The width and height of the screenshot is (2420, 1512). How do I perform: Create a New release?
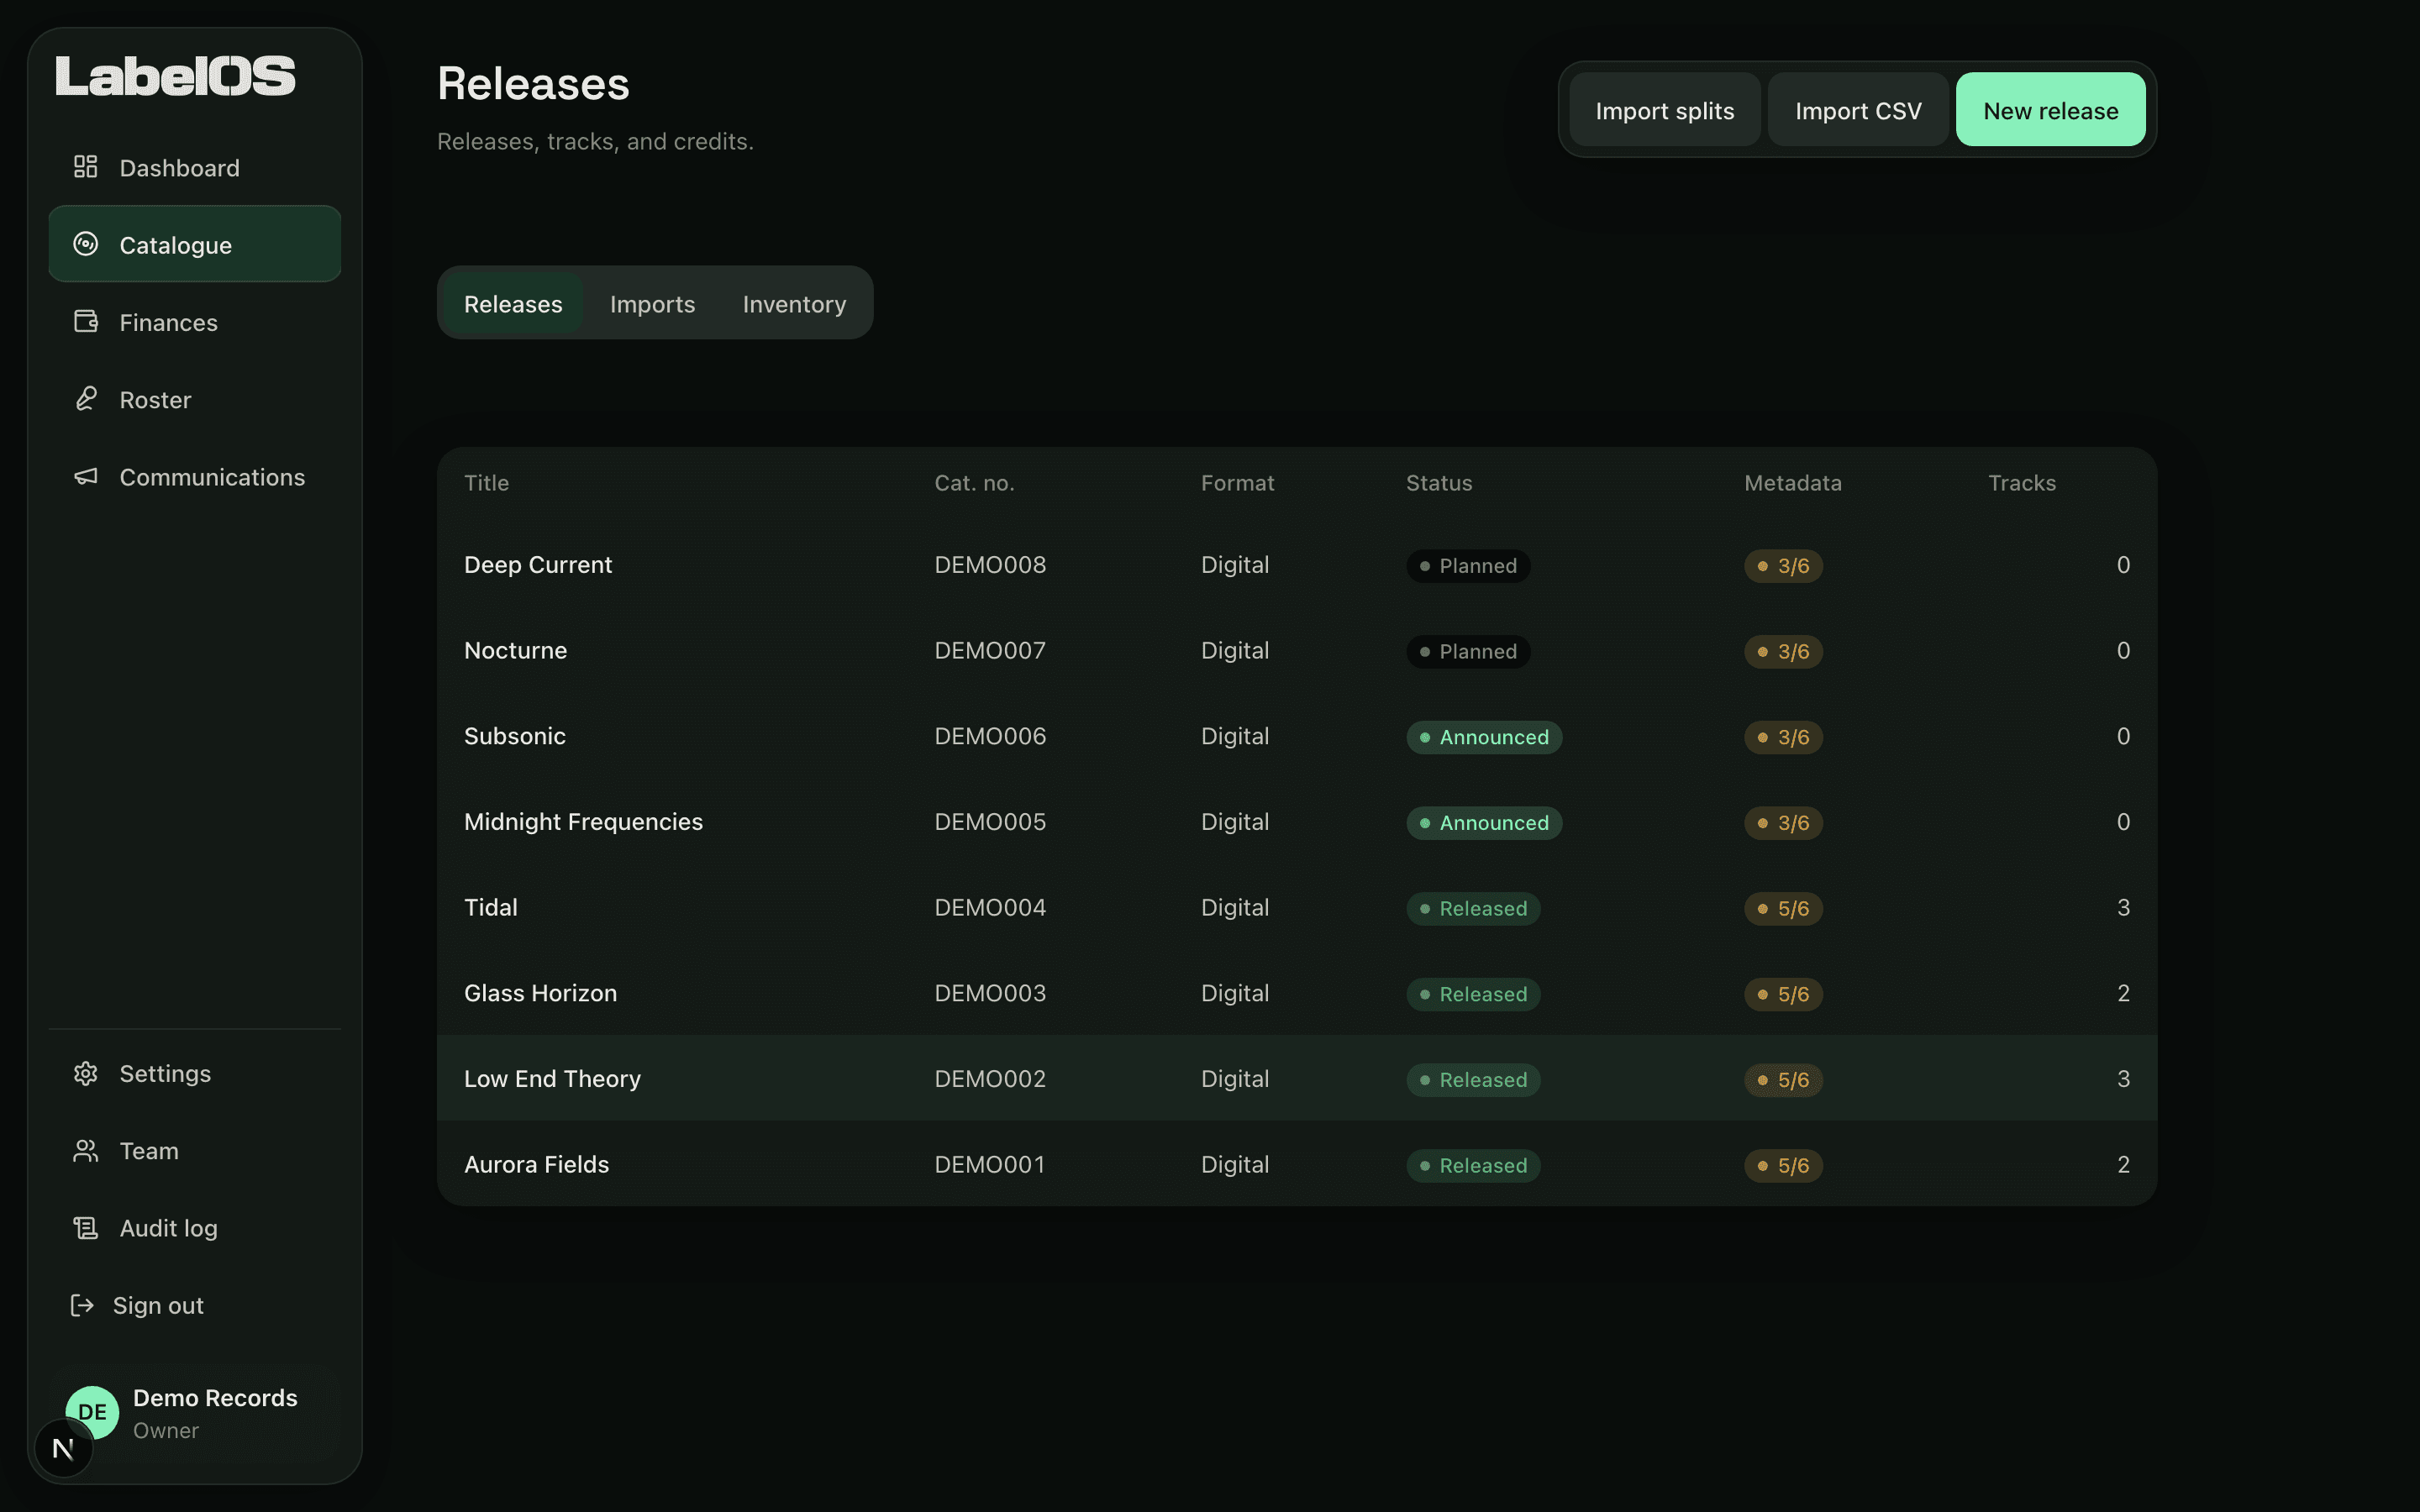click(2050, 110)
